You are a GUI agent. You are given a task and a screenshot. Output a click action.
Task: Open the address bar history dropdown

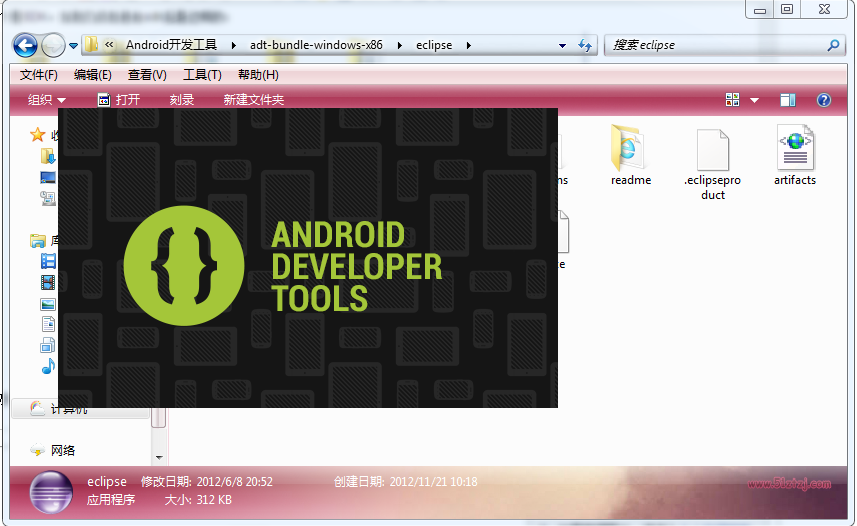pyautogui.click(x=562, y=45)
